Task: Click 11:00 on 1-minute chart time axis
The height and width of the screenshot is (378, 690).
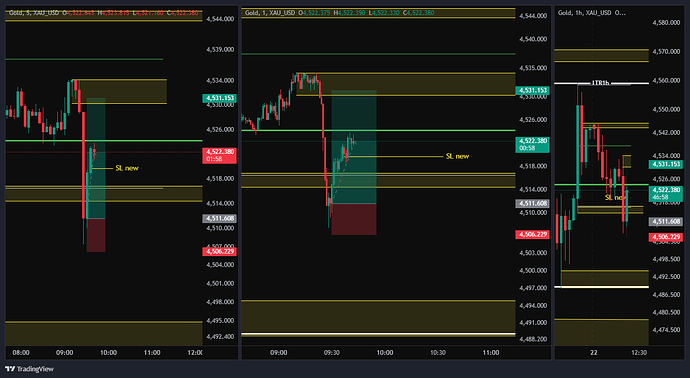Action: tap(491, 352)
